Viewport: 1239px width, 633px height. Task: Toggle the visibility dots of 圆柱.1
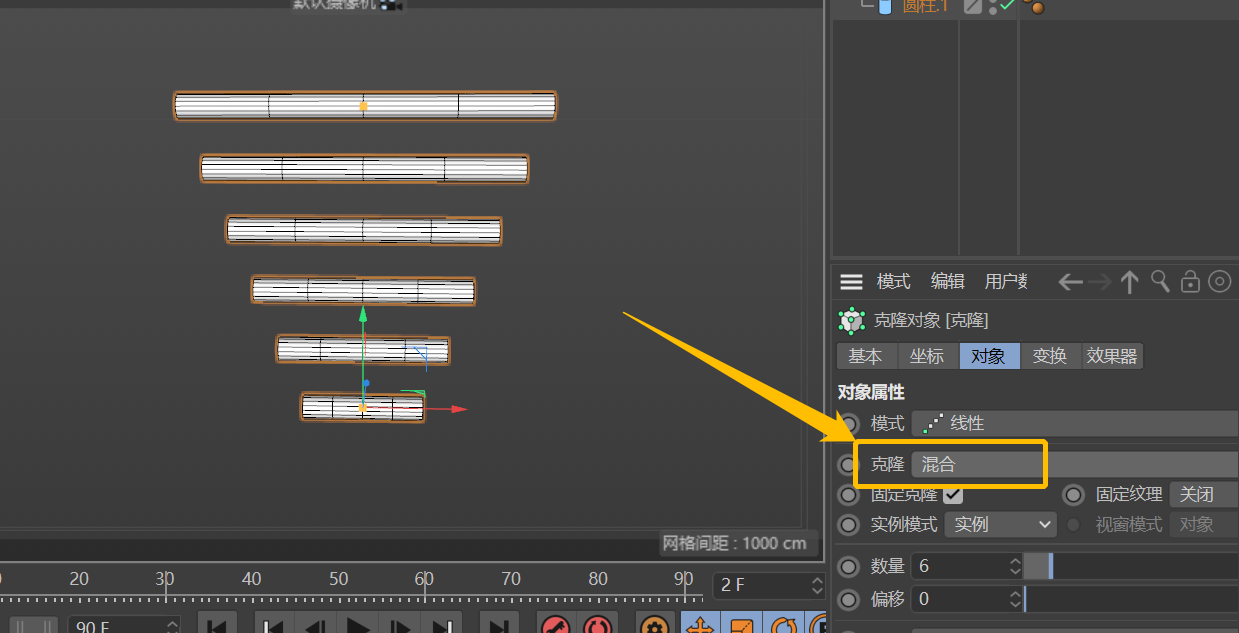992,7
